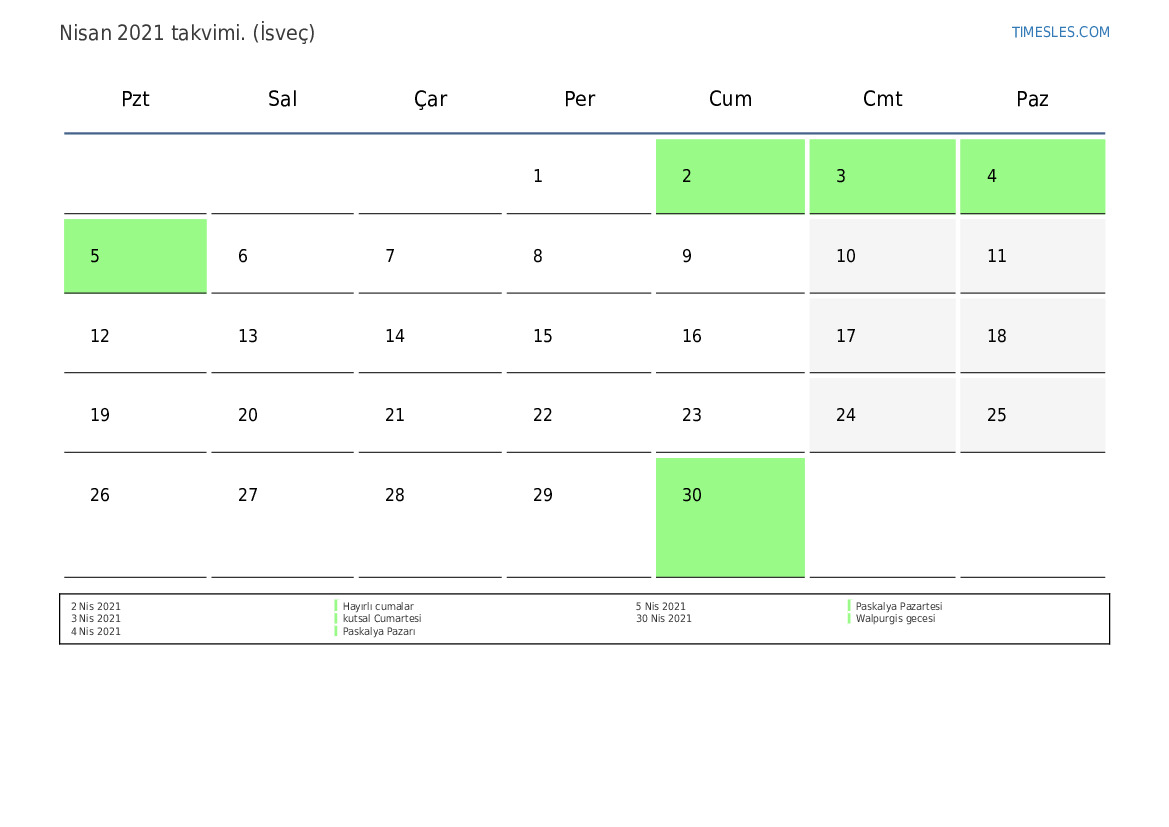
Task: Select the Cum weekday column header
Action: point(730,99)
